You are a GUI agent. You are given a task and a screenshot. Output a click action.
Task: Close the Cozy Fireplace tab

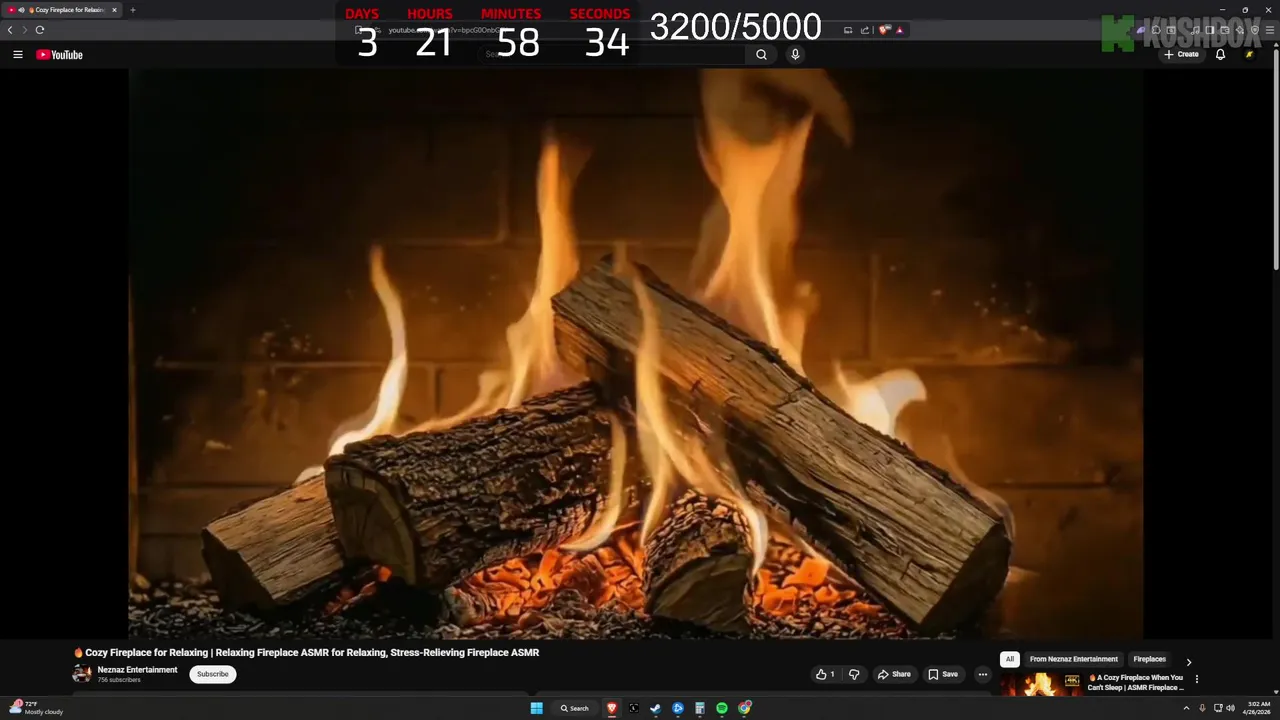(x=114, y=10)
